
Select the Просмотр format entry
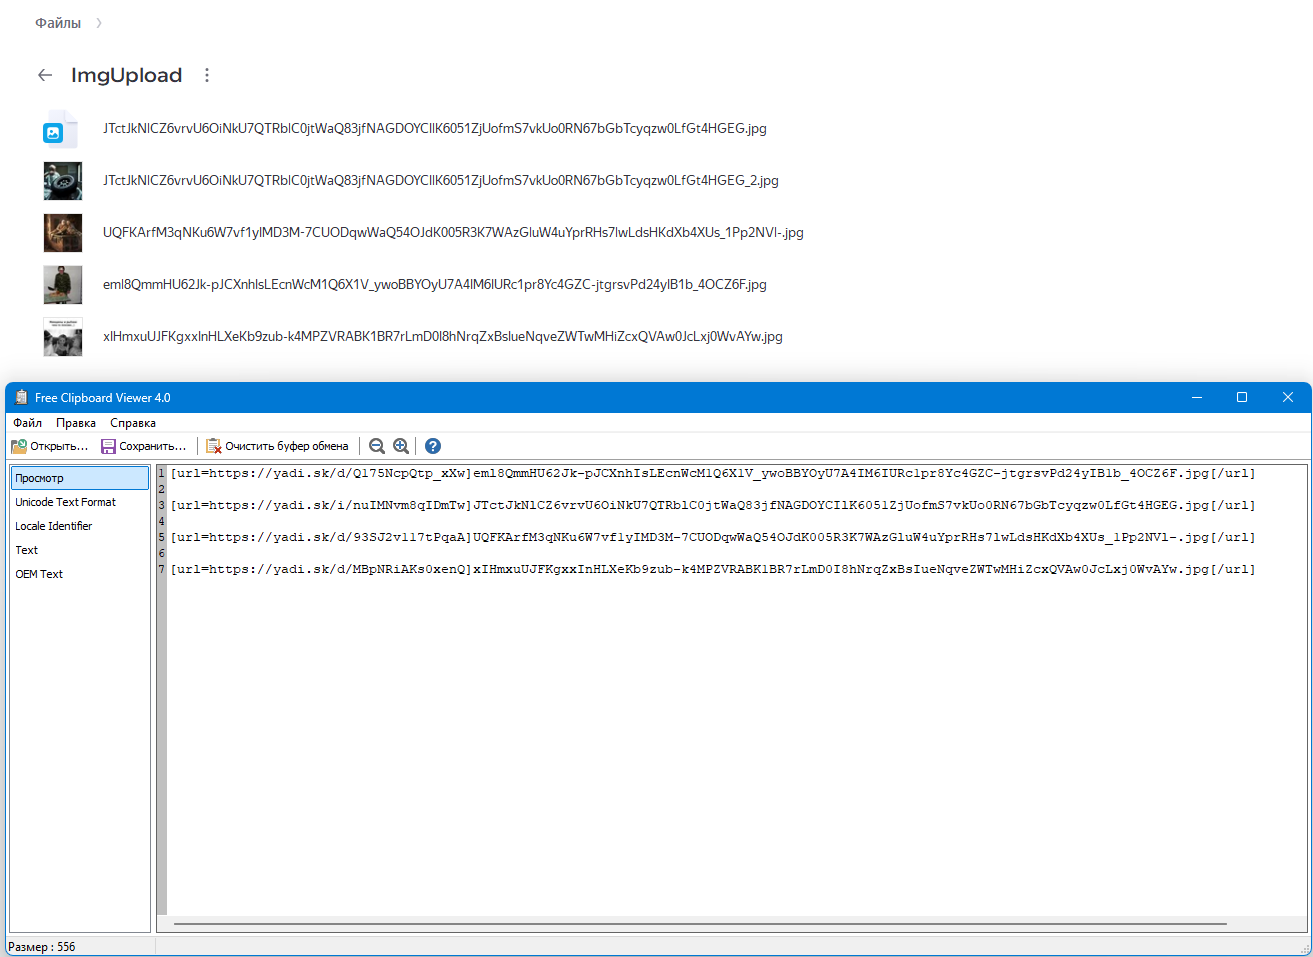pos(80,478)
